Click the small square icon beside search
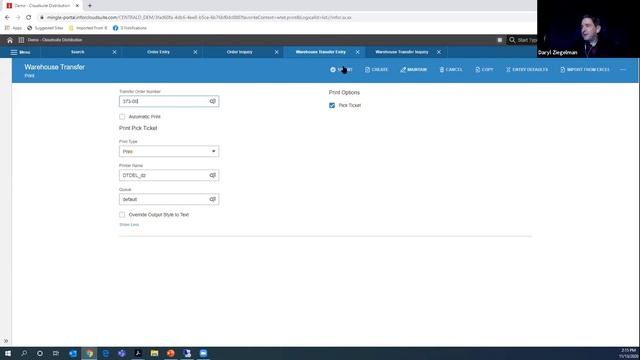The image size is (640, 360). (x=500, y=40)
